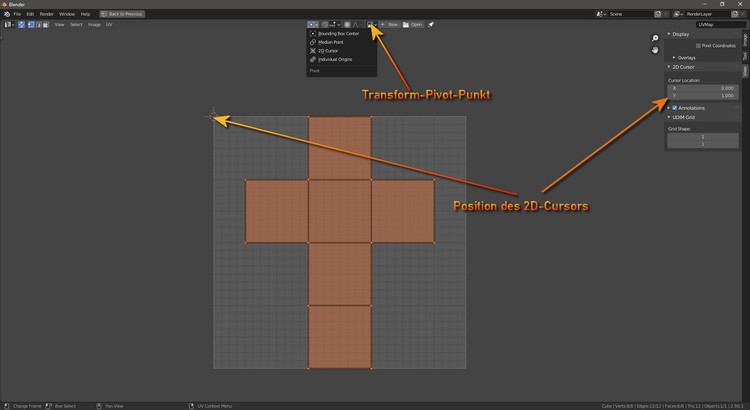Image resolution: width=750 pixels, height=410 pixels.
Task: Click the Back to Previous button
Action: click(x=122, y=14)
